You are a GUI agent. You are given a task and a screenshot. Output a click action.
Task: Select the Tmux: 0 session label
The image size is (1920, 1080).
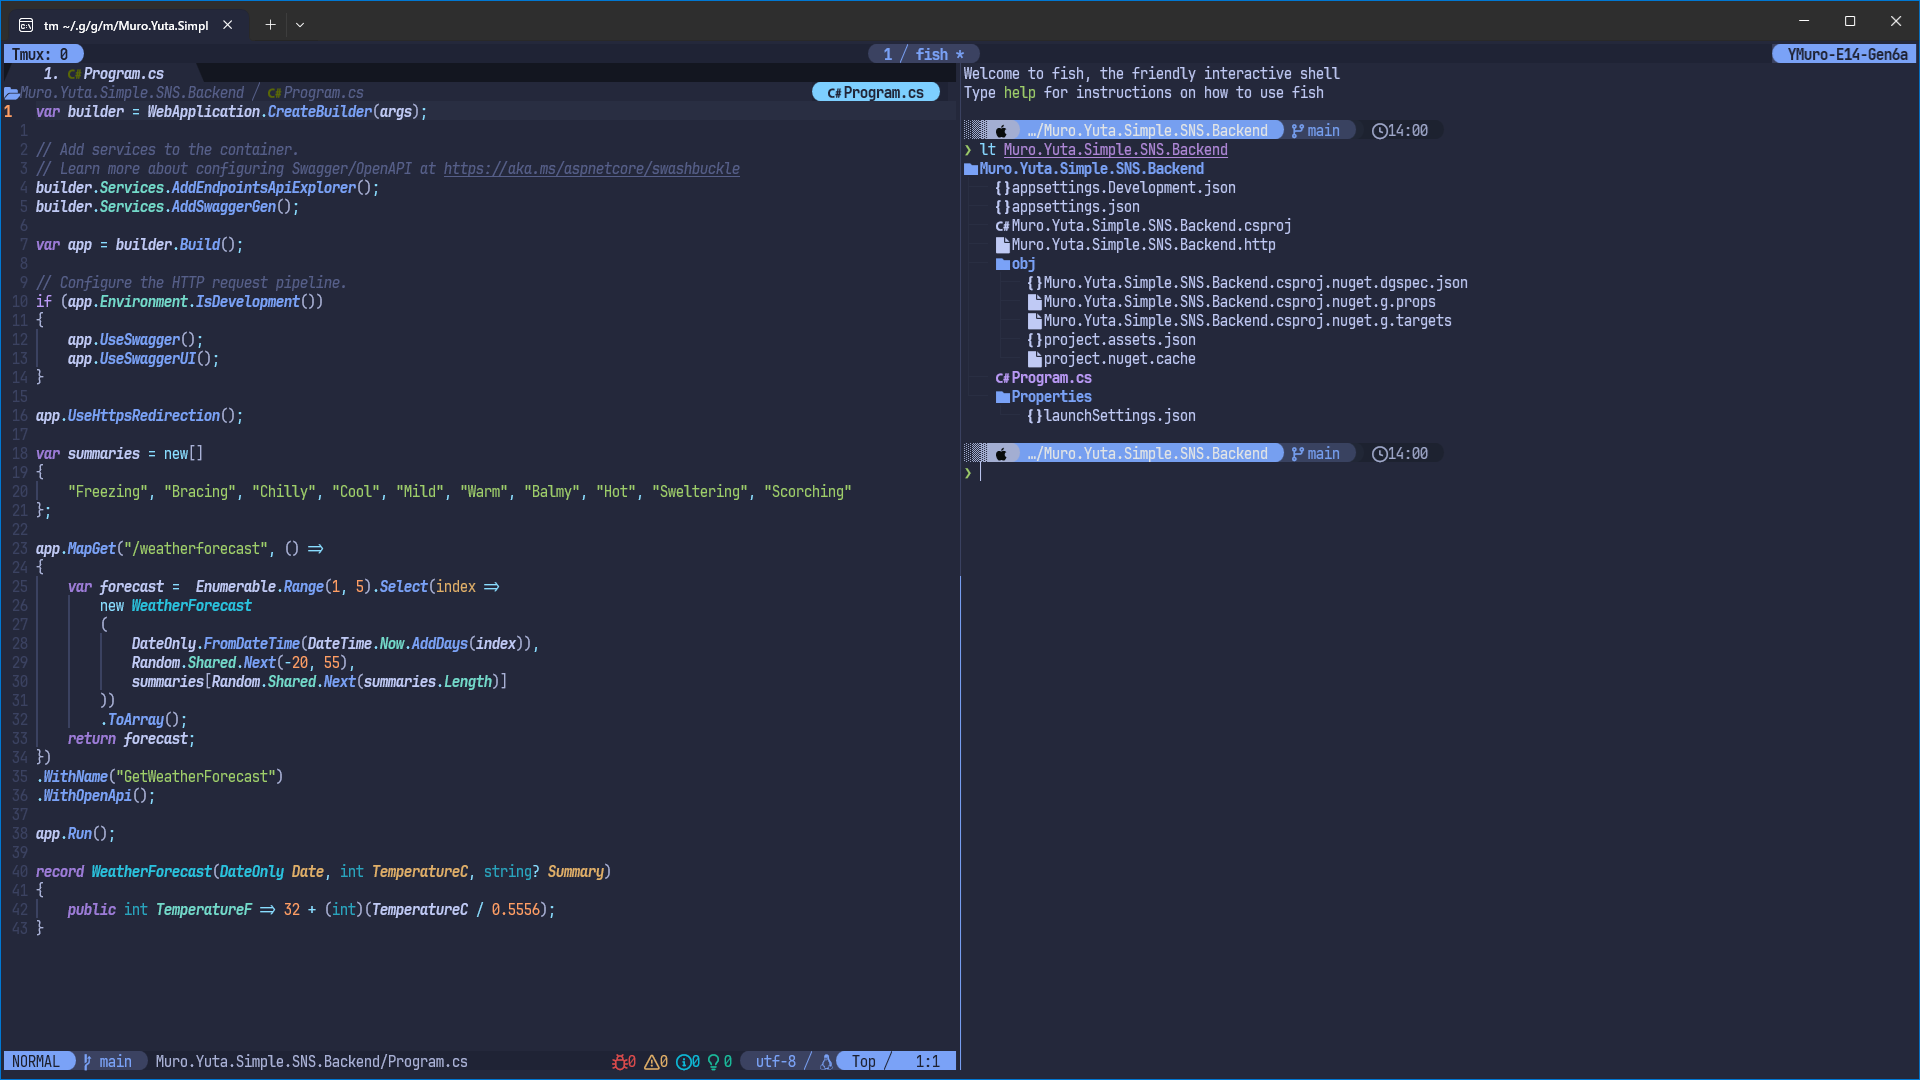pyautogui.click(x=41, y=54)
